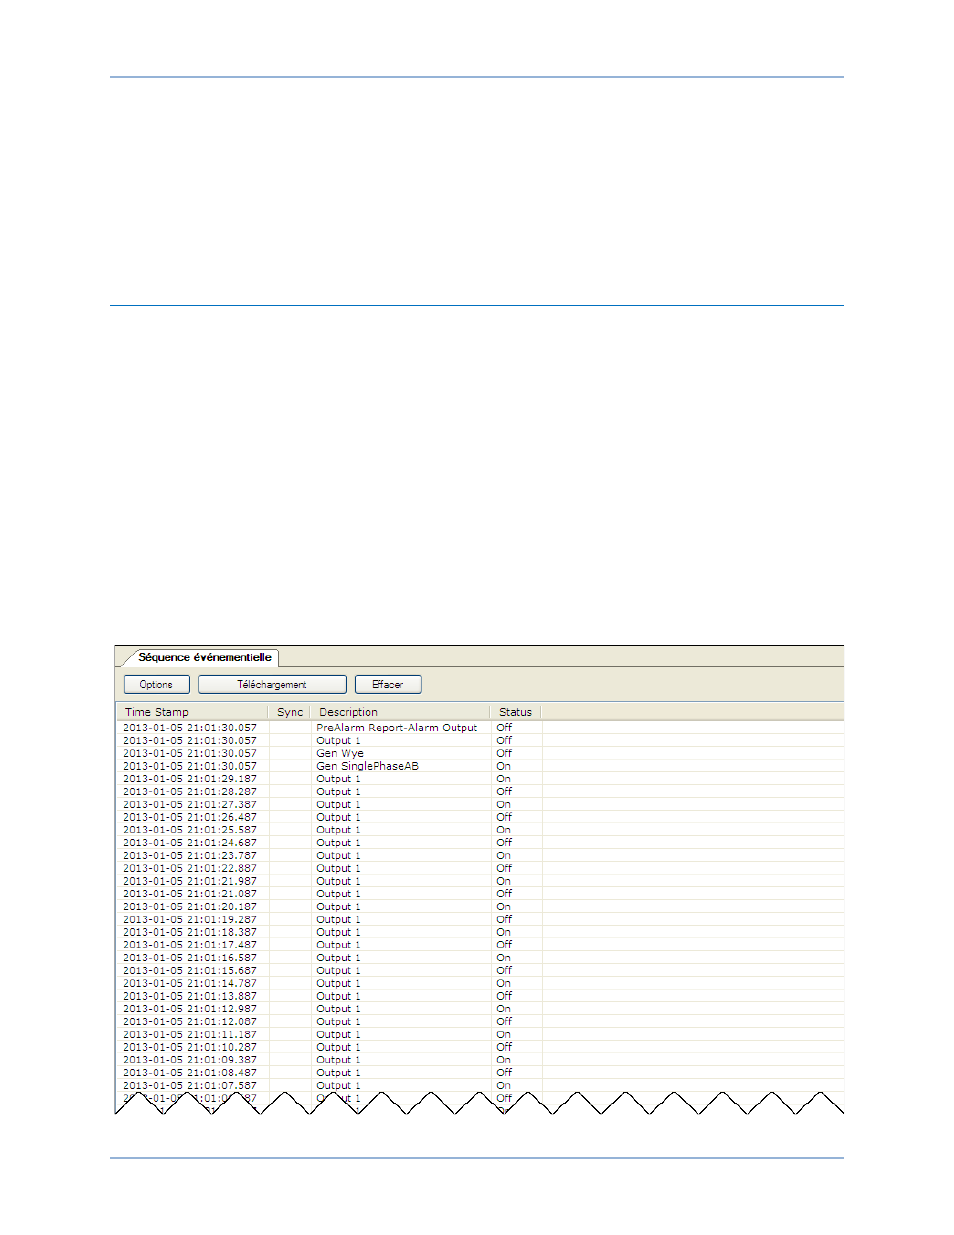Select timestamp 2013-01-05 21:01:13.887
Viewport: 954px width, 1235px height.
click(x=190, y=996)
